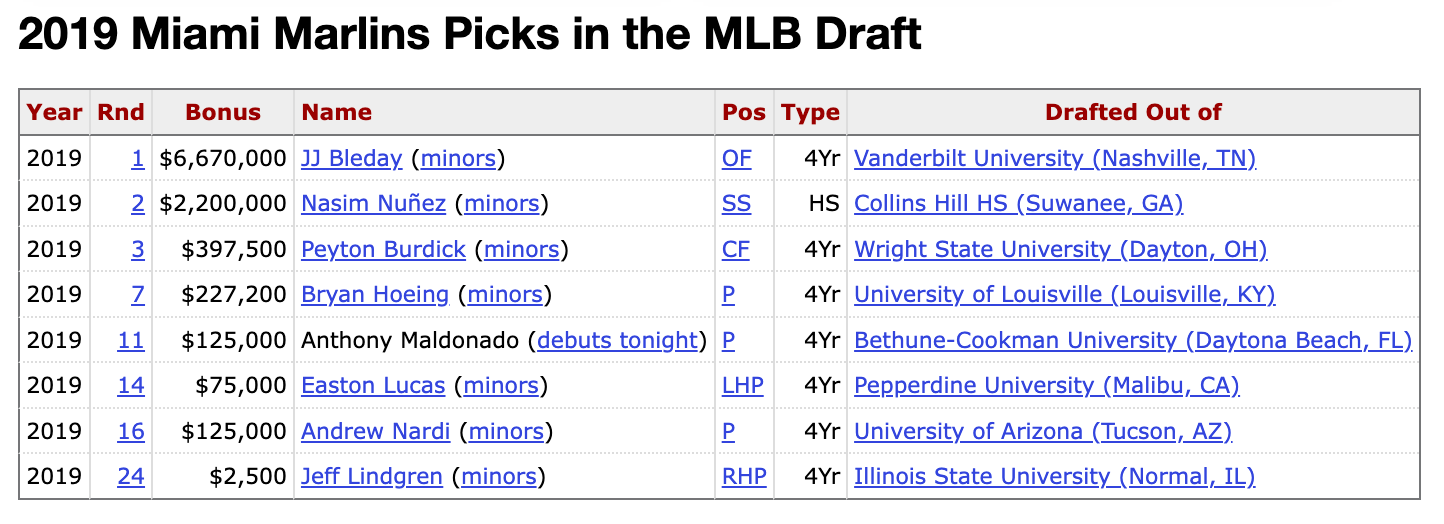Open Vanderbilt University school link
Viewport: 1444px width, 524px height.
click(1055, 158)
